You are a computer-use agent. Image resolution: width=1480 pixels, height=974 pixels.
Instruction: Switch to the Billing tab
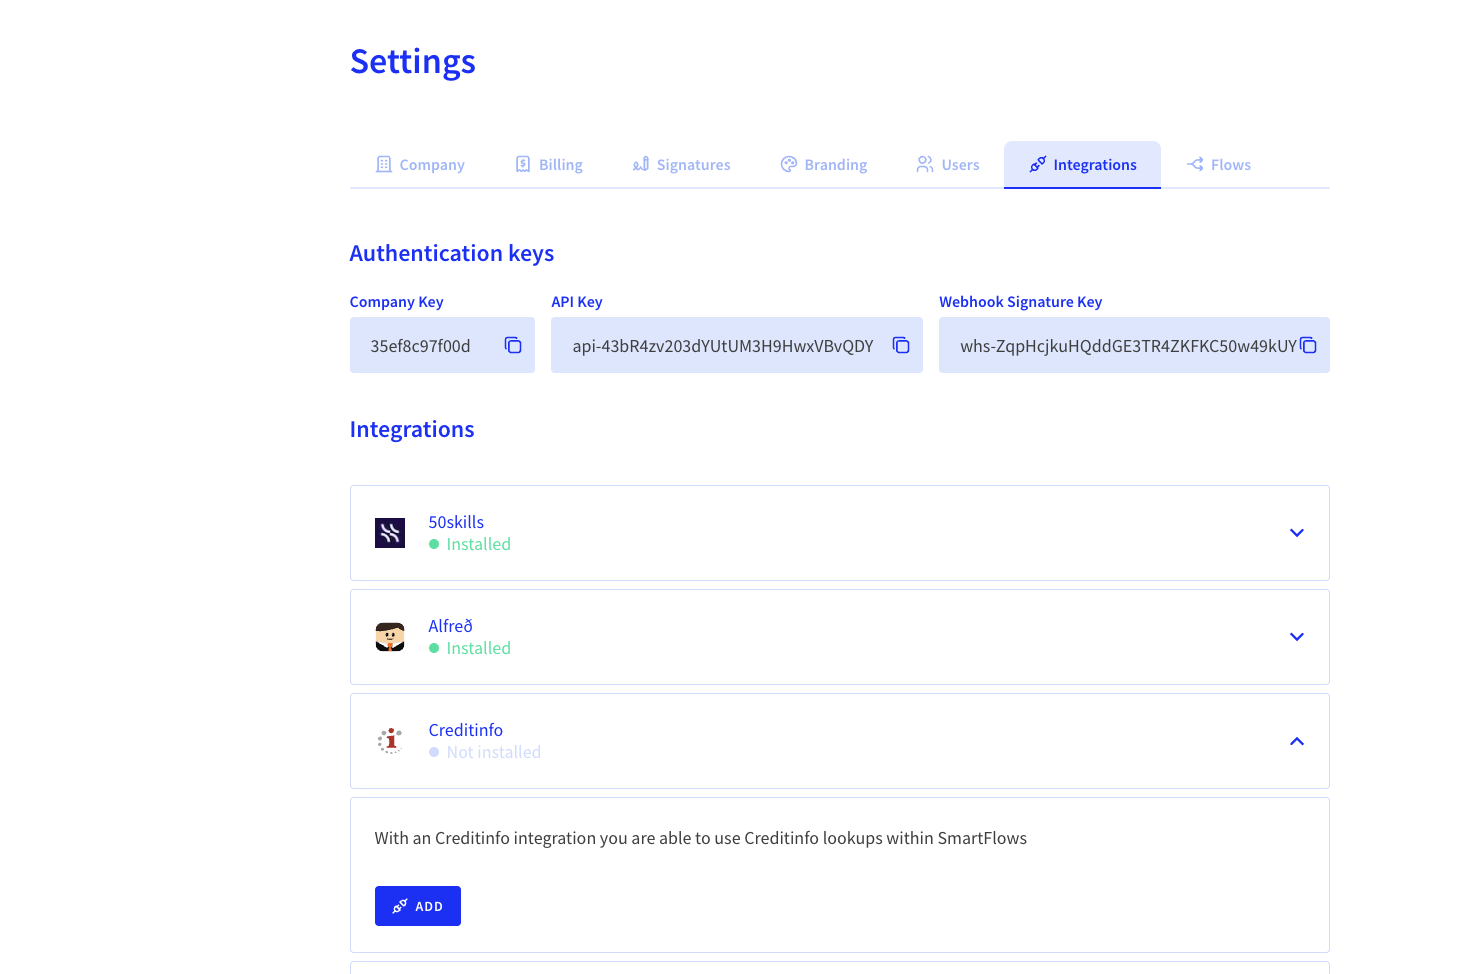click(548, 164)
